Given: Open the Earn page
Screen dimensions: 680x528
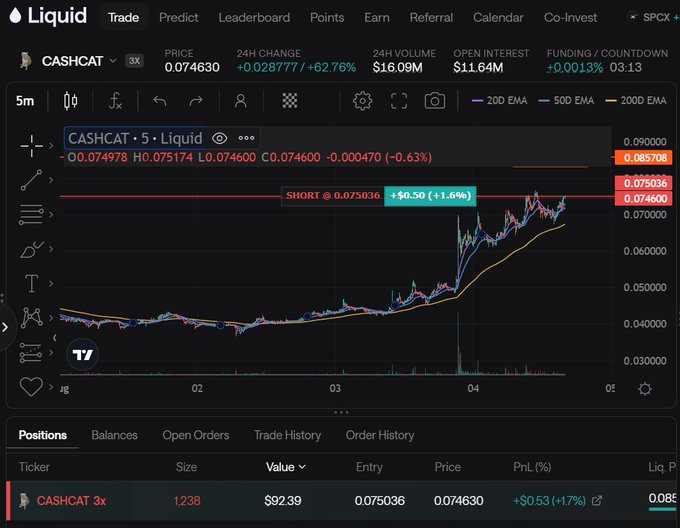Looking at the screenshot, I should pos(377,17).
